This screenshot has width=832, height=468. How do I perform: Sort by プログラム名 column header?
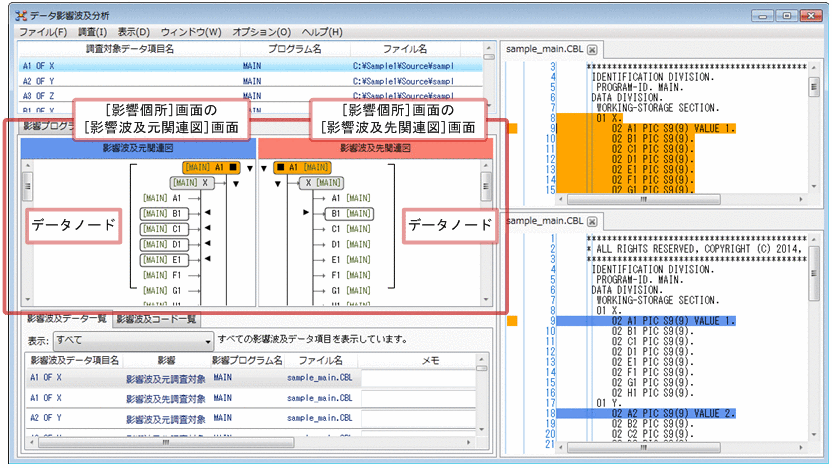[295, 49]
